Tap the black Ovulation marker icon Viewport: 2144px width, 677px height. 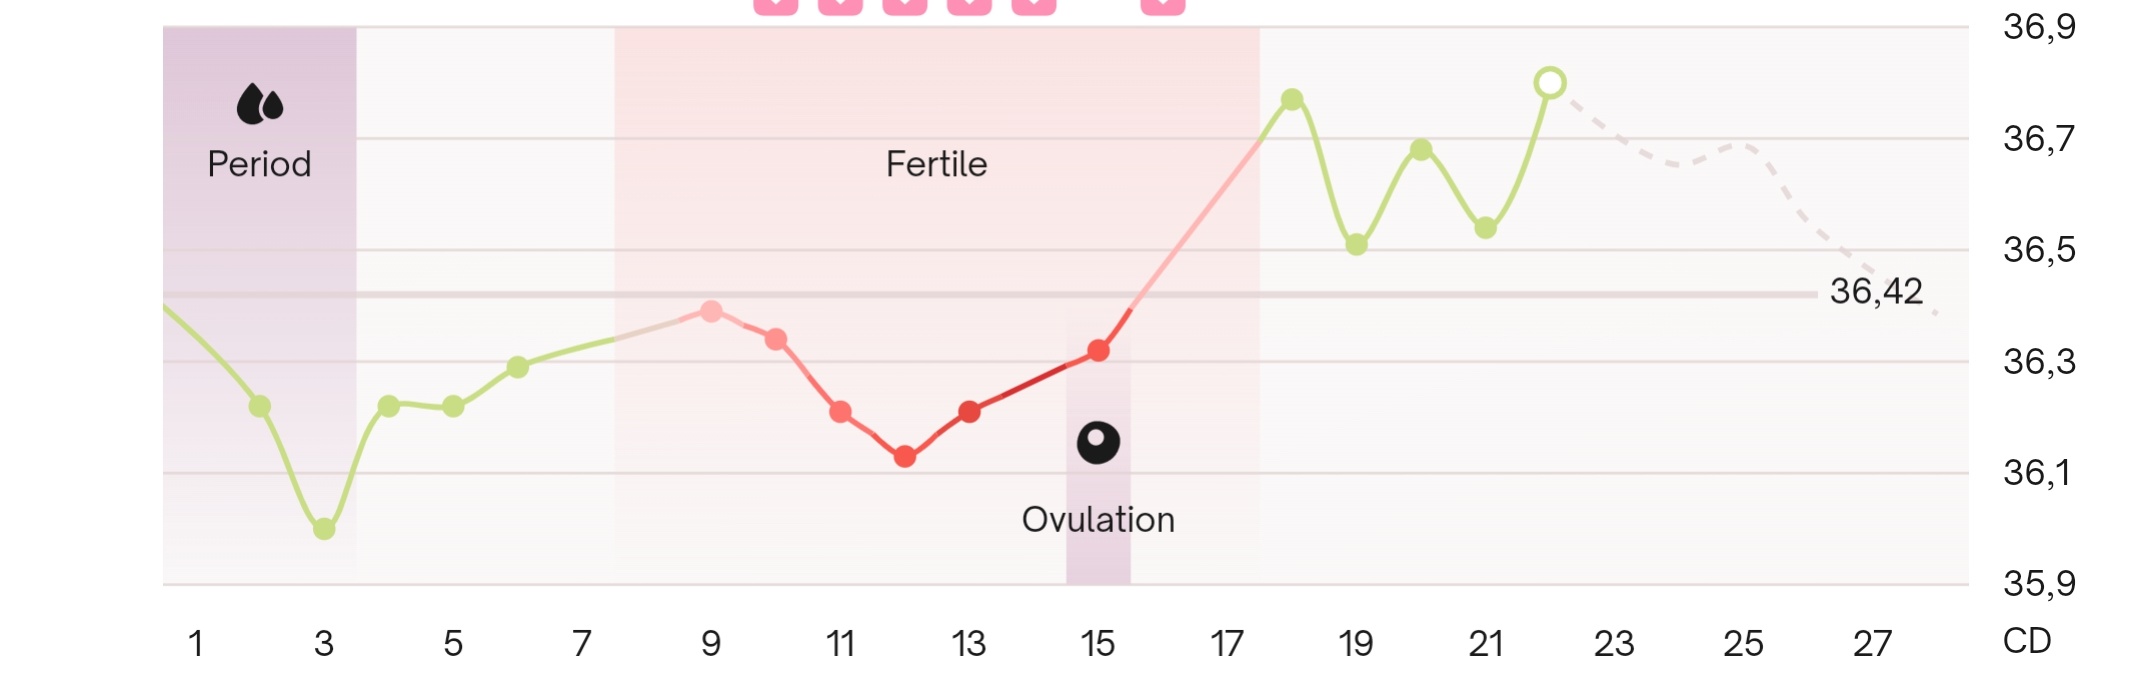[x=1098, y=442]
